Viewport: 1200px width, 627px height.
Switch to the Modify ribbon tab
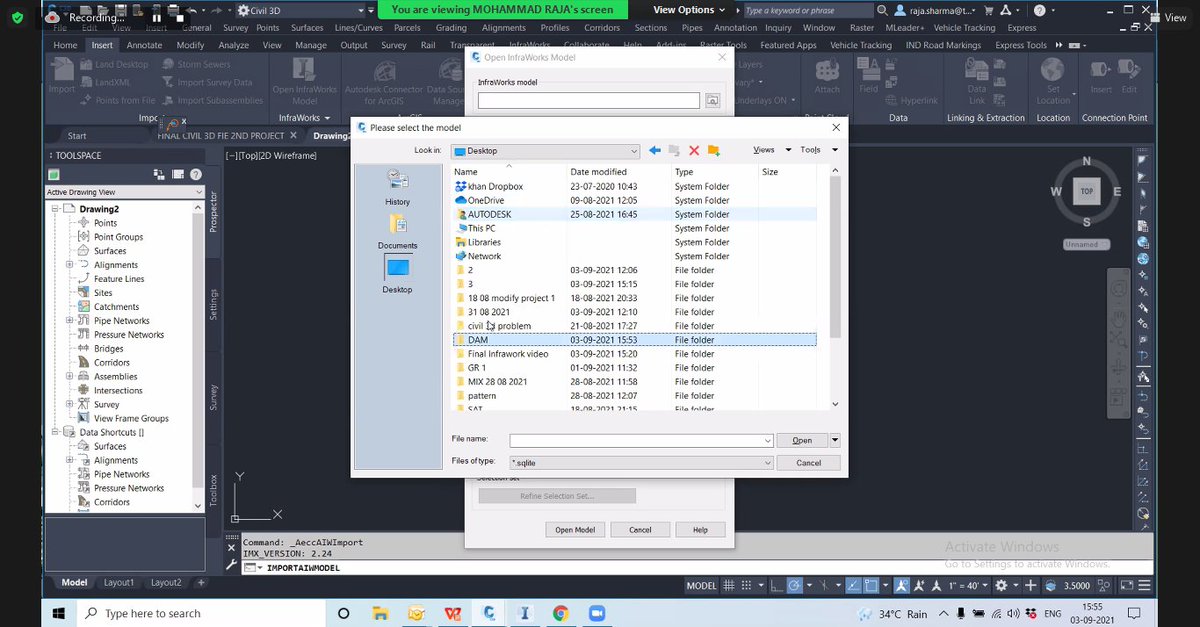point(190,45)
